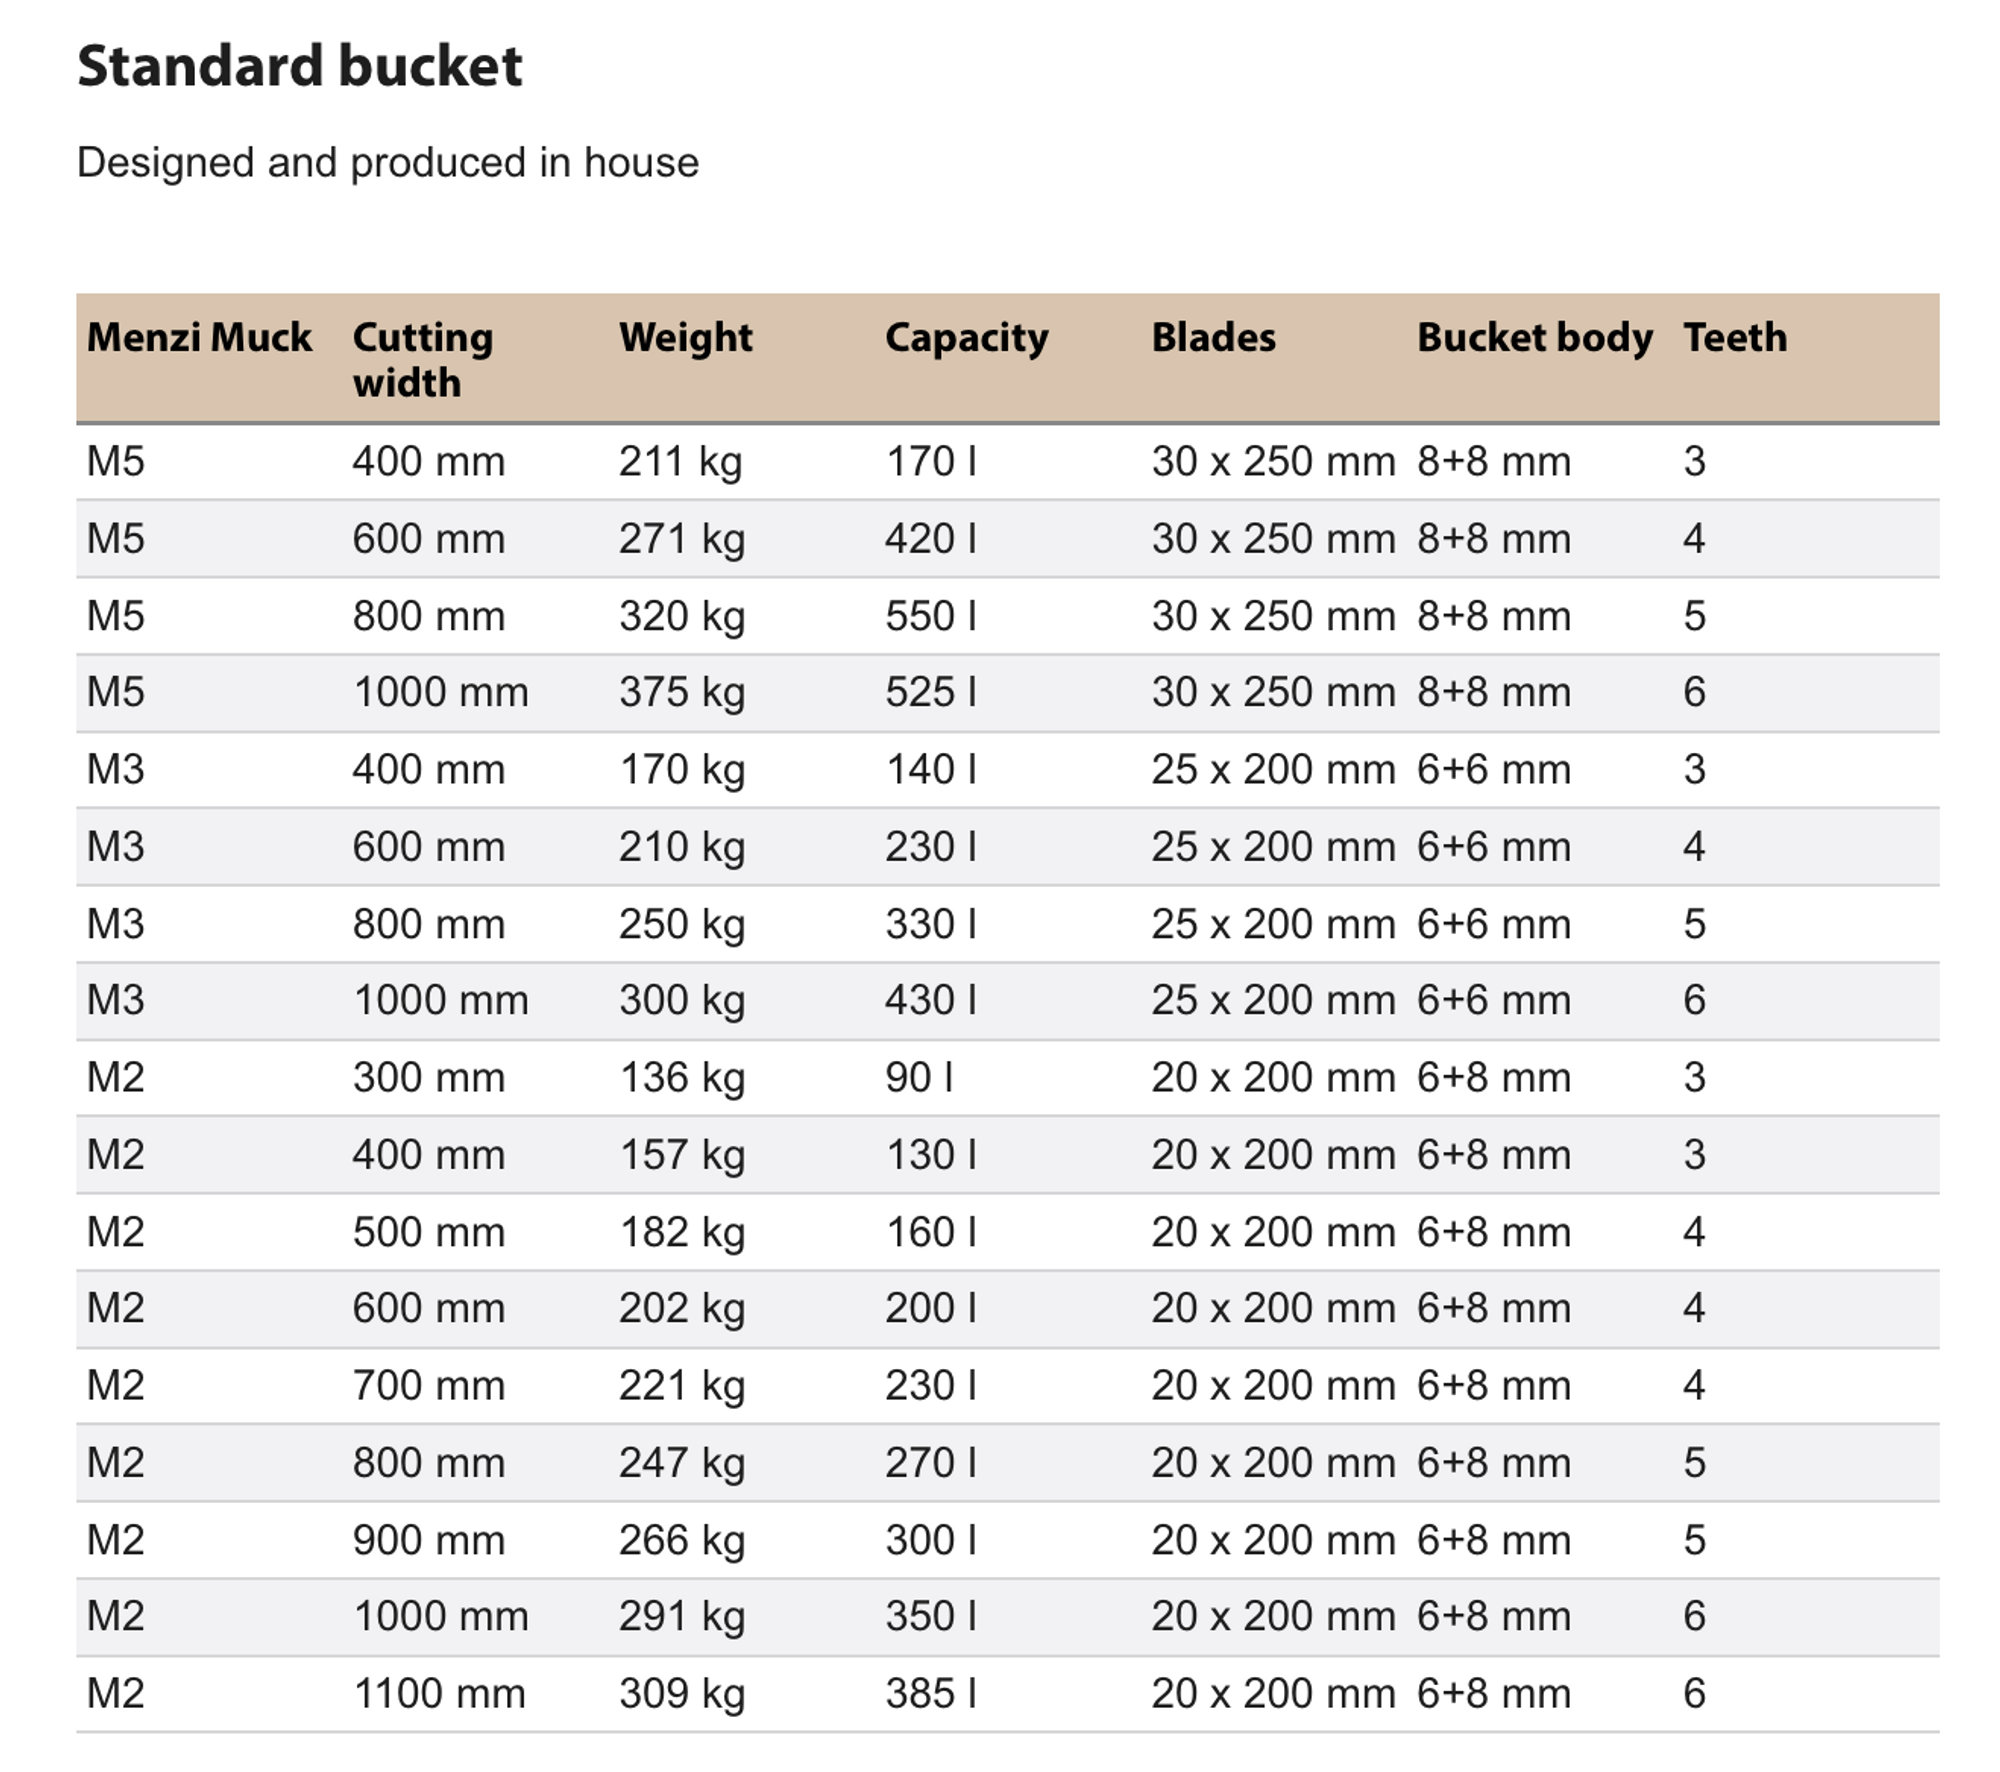Click blades cell in the 136 kg row
The height and width of the screenshot is (1772, 2000).
(1273, 1078)
